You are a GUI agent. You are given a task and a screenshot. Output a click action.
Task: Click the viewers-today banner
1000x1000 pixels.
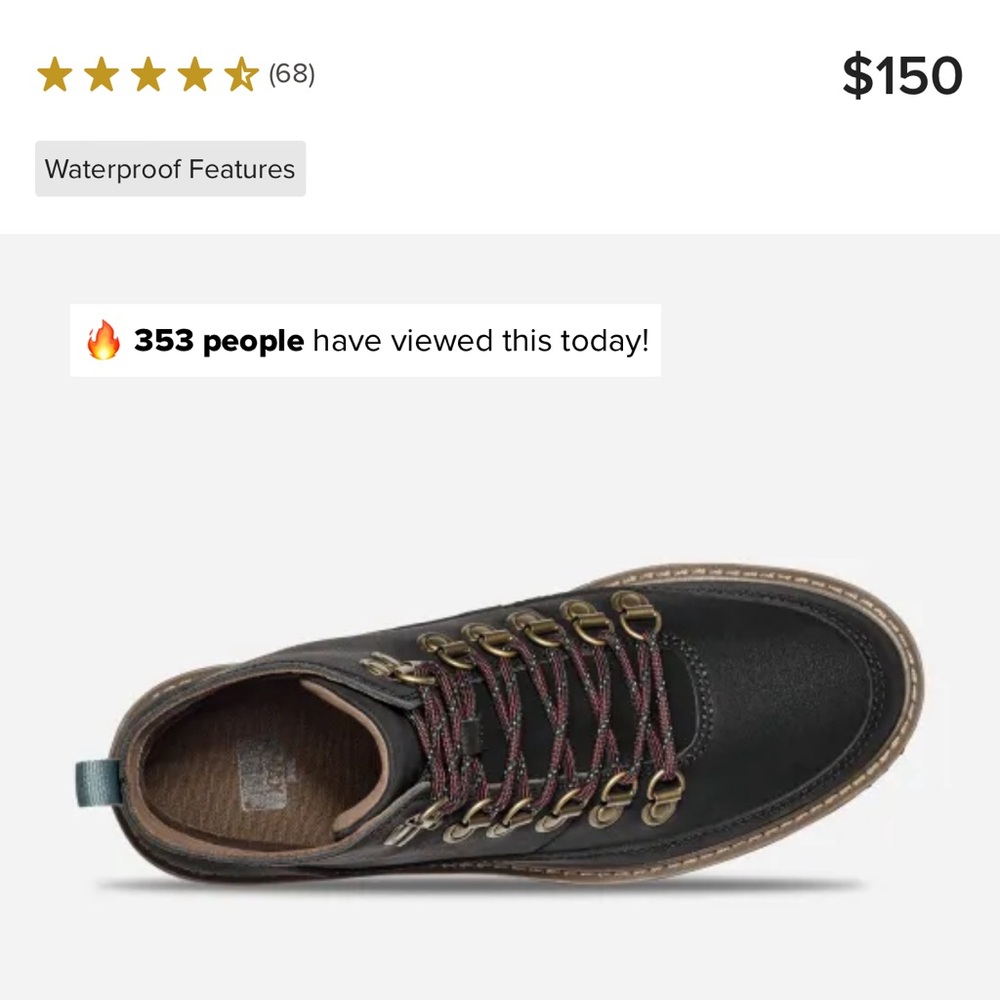[365, 340]
